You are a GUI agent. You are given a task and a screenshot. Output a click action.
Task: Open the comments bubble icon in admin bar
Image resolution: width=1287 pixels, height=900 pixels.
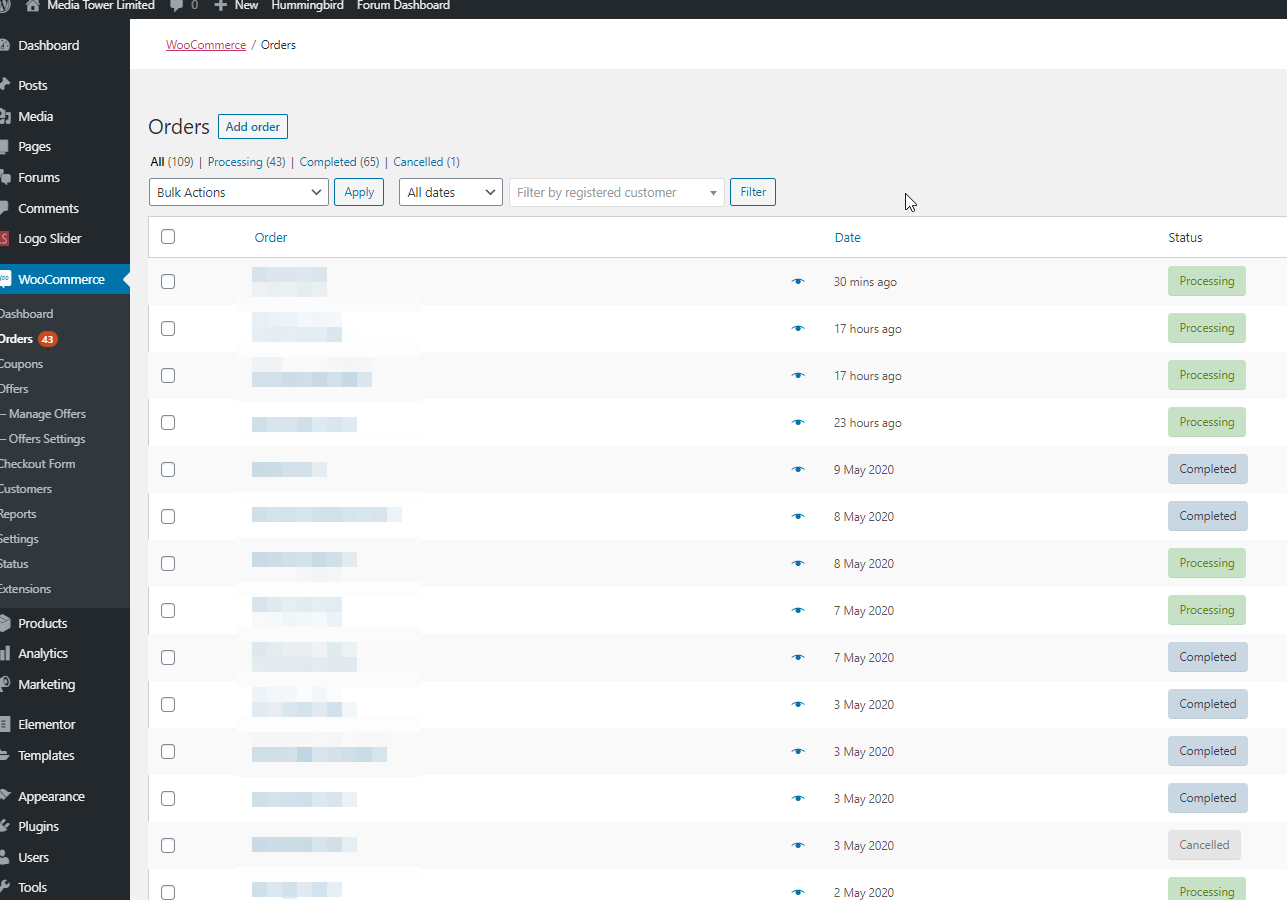click(x=176, y=6)
